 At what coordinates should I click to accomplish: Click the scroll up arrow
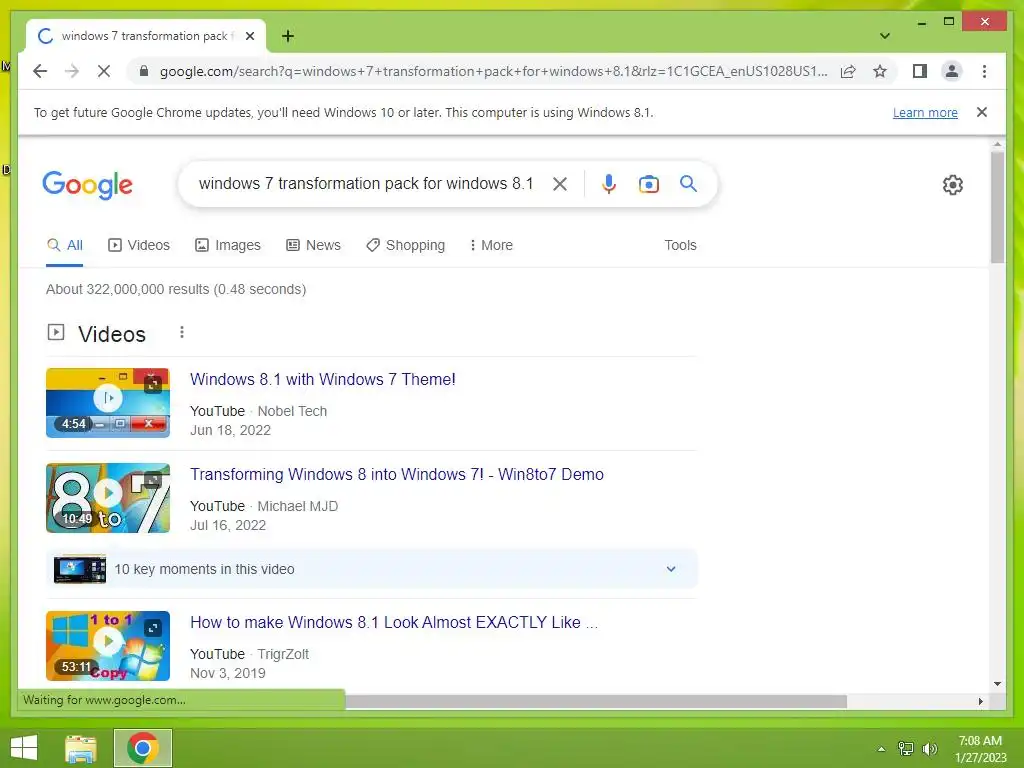(x=997, y=144)
